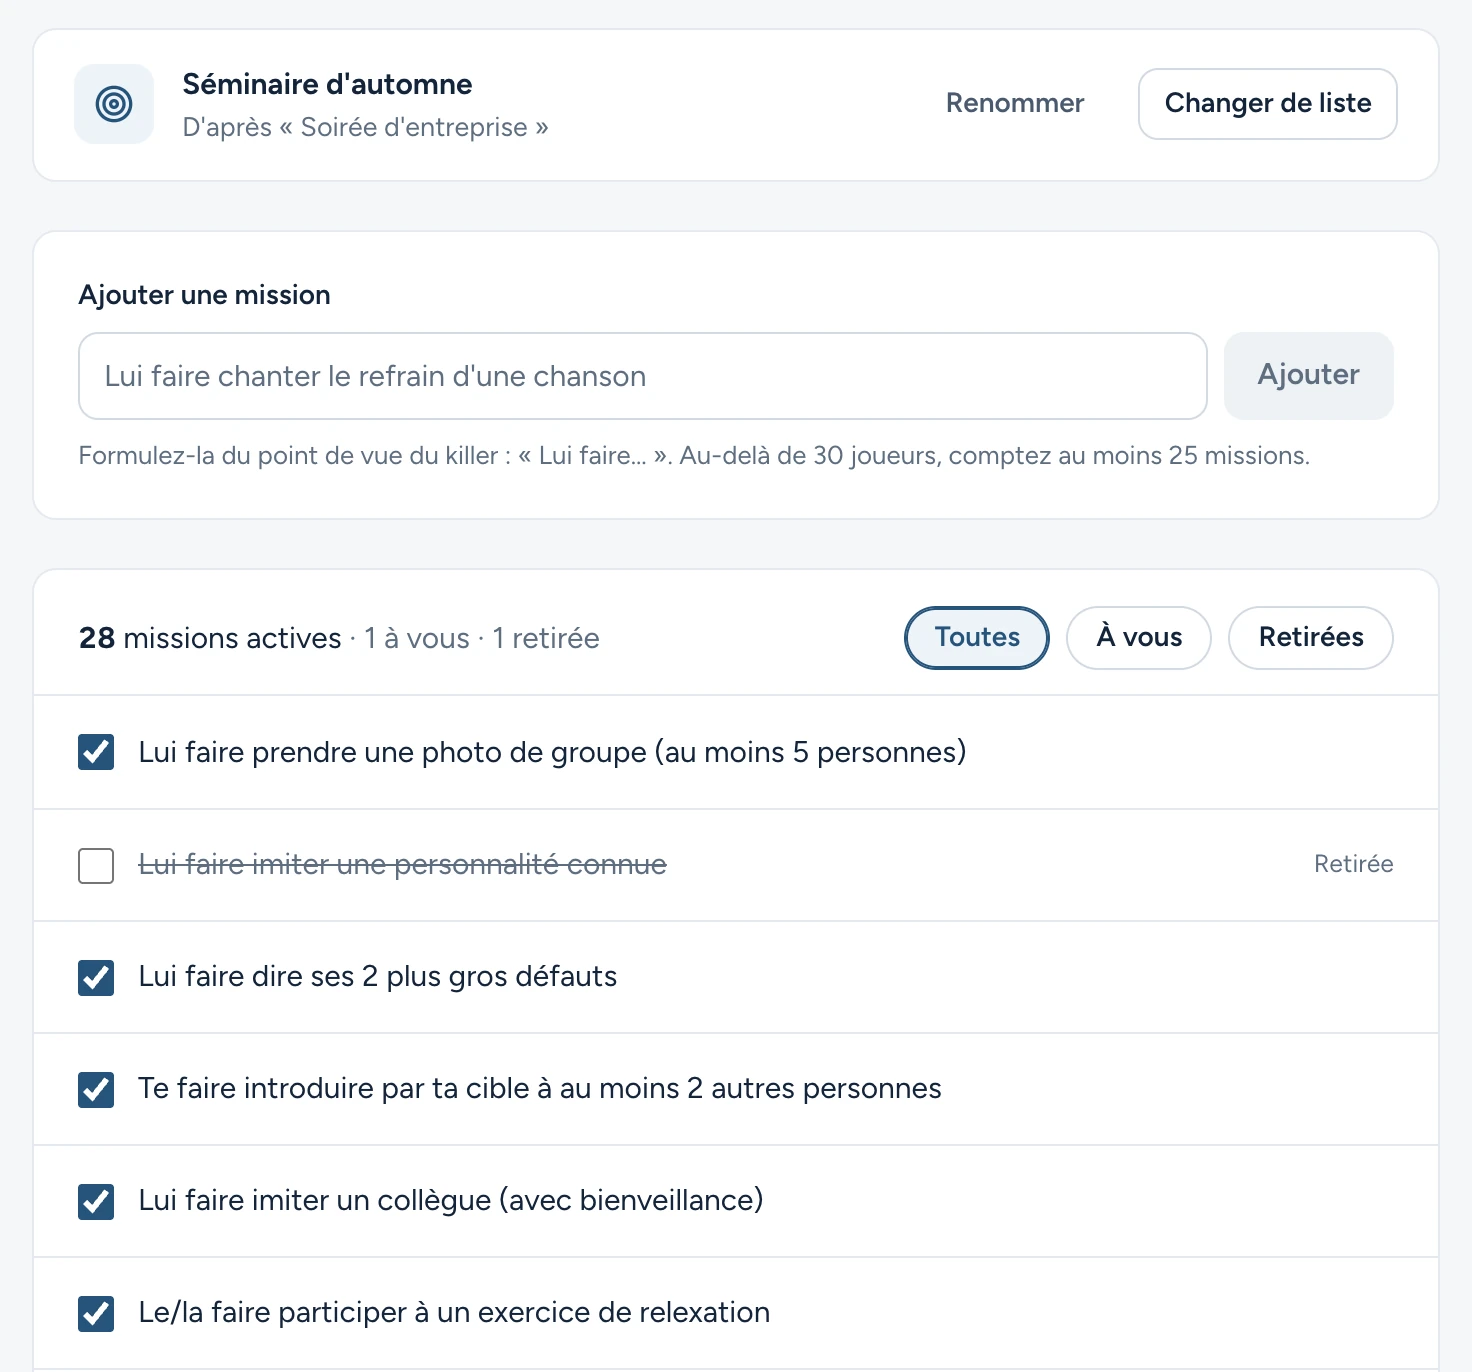Uncheck the 2 plus gros défauts mission
The height and width of the screenshot is (1372, 1472).
96,978
